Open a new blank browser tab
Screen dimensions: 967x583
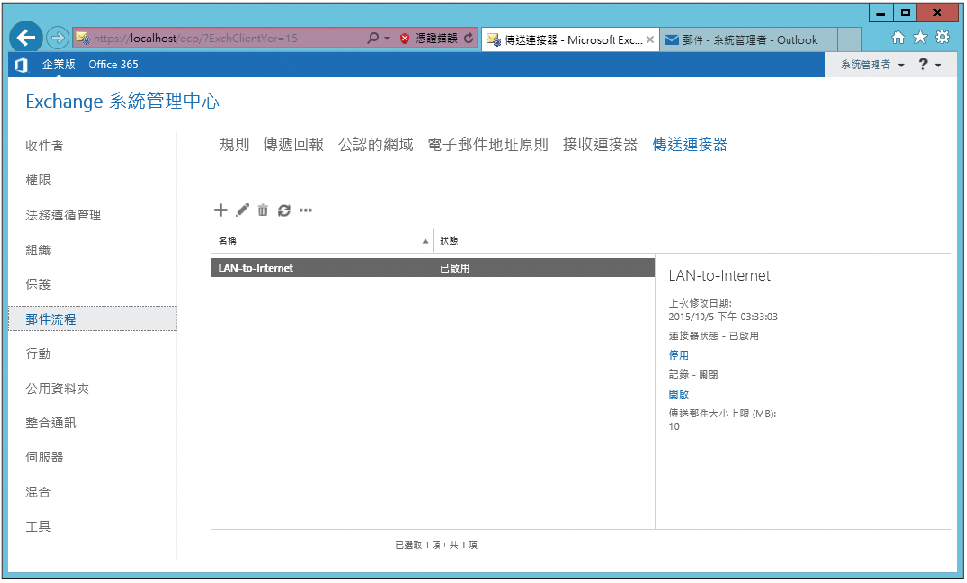pos(850,40)
